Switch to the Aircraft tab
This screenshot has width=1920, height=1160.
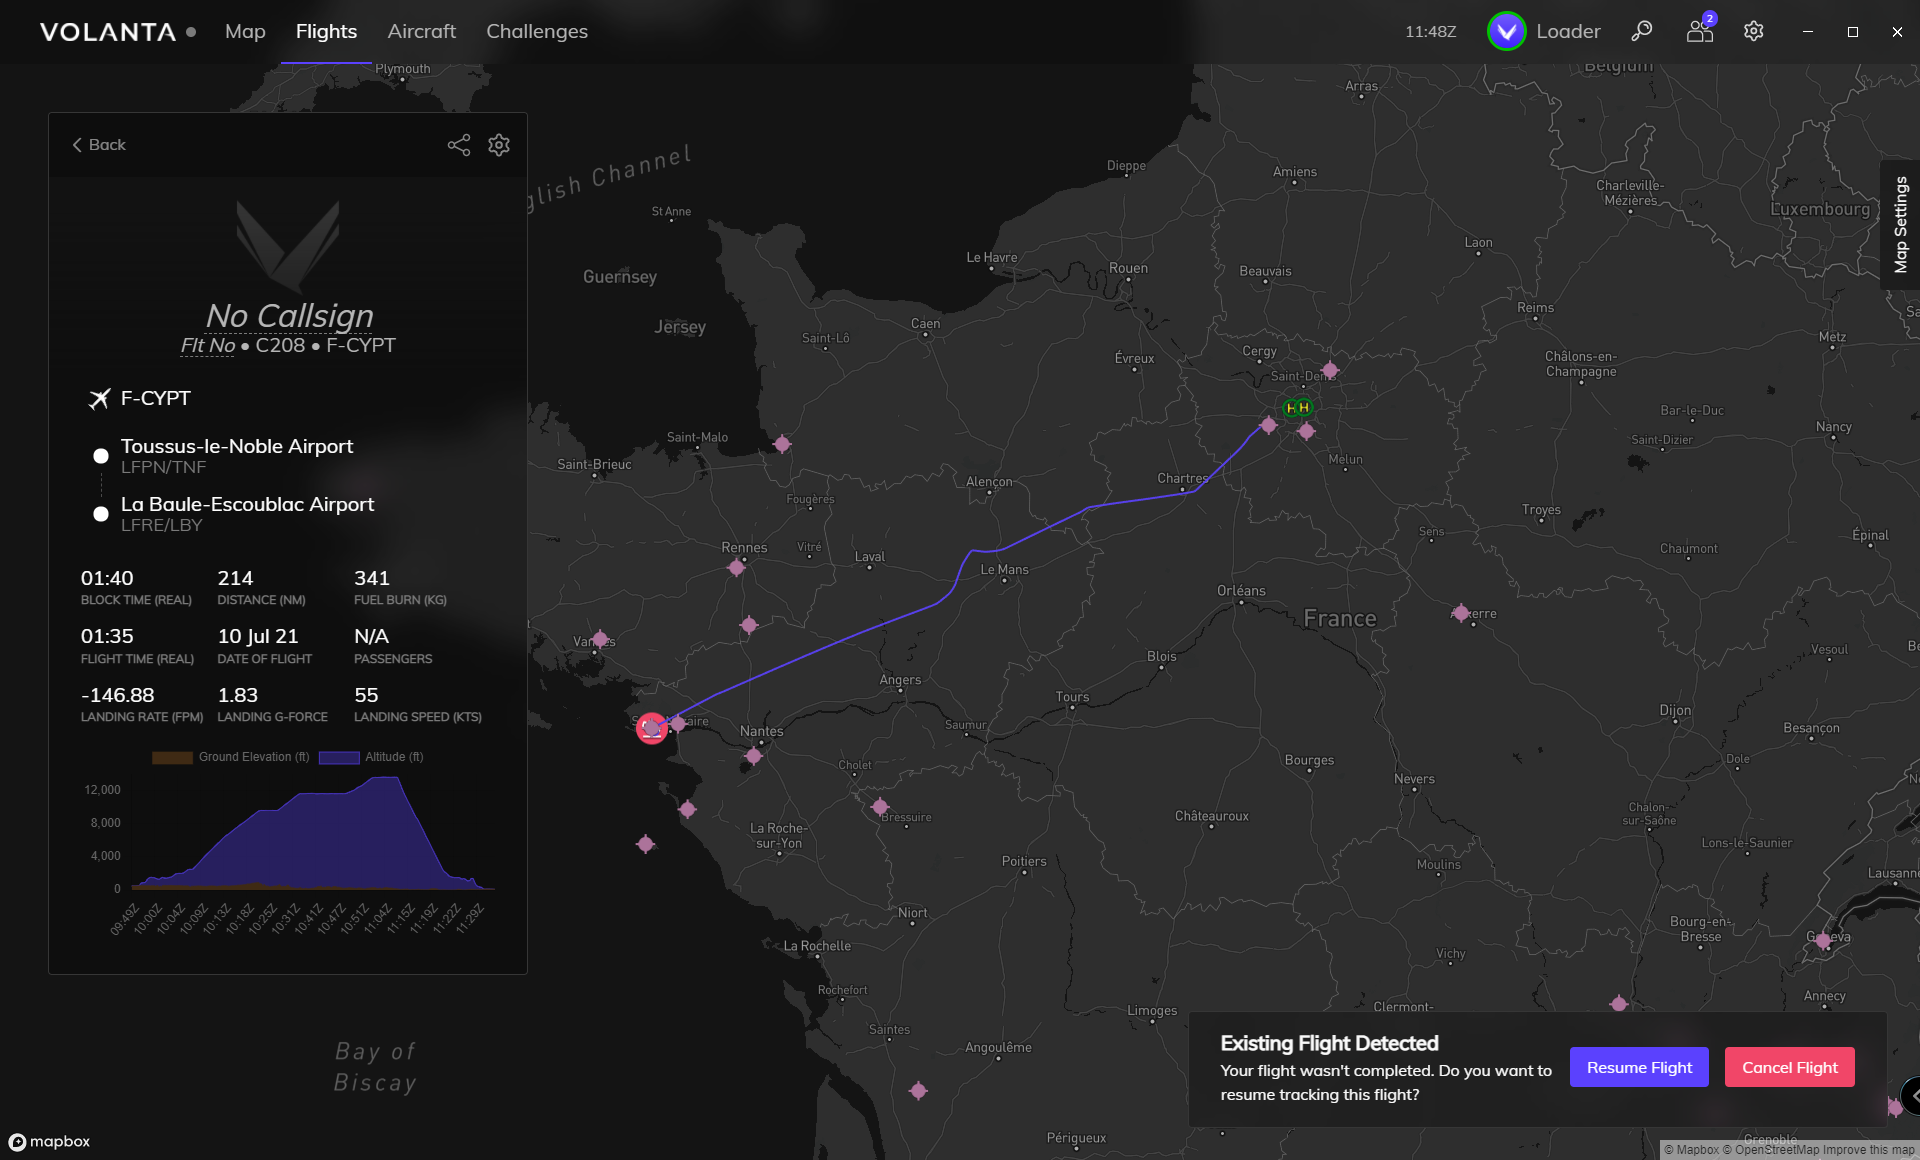421,31
